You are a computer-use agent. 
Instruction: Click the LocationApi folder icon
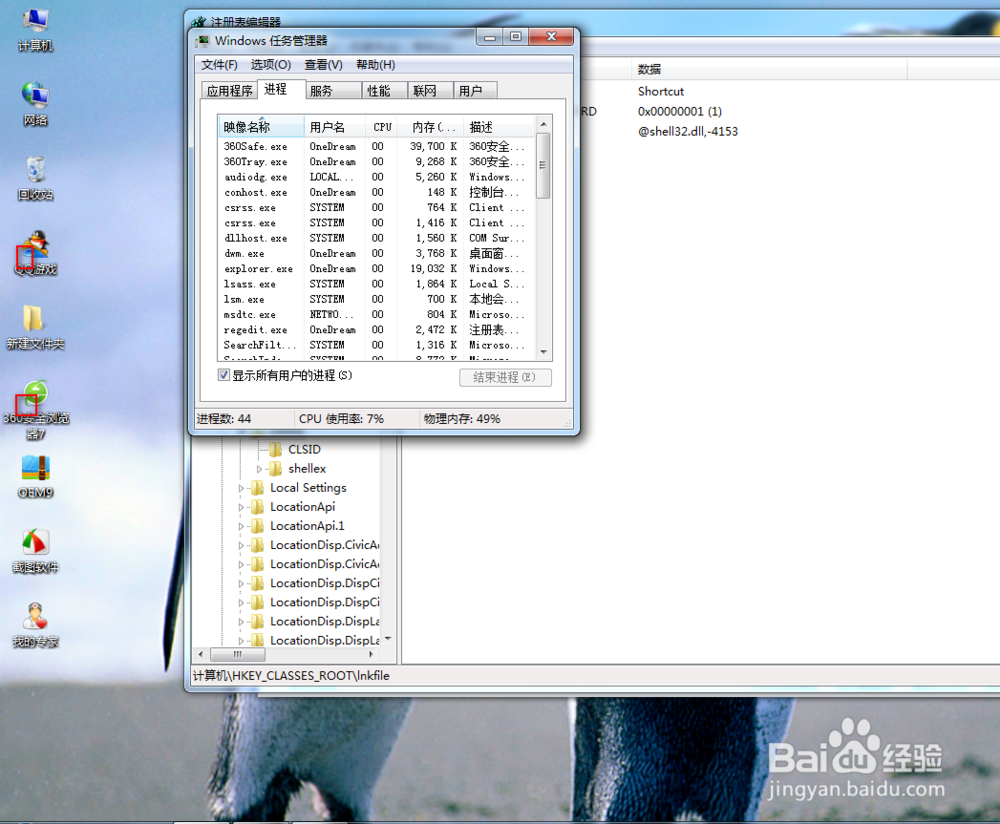tap(258, 507)
